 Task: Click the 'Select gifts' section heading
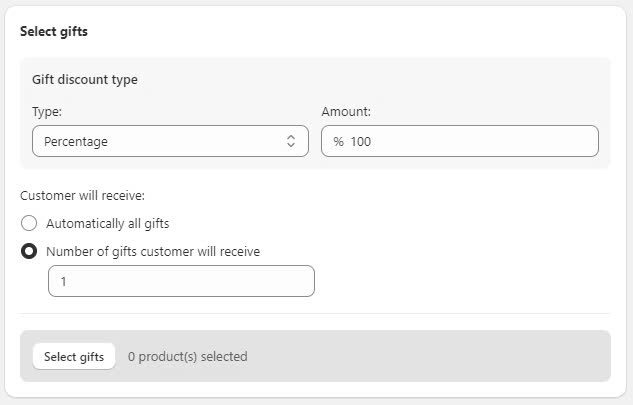coord(54,32)
